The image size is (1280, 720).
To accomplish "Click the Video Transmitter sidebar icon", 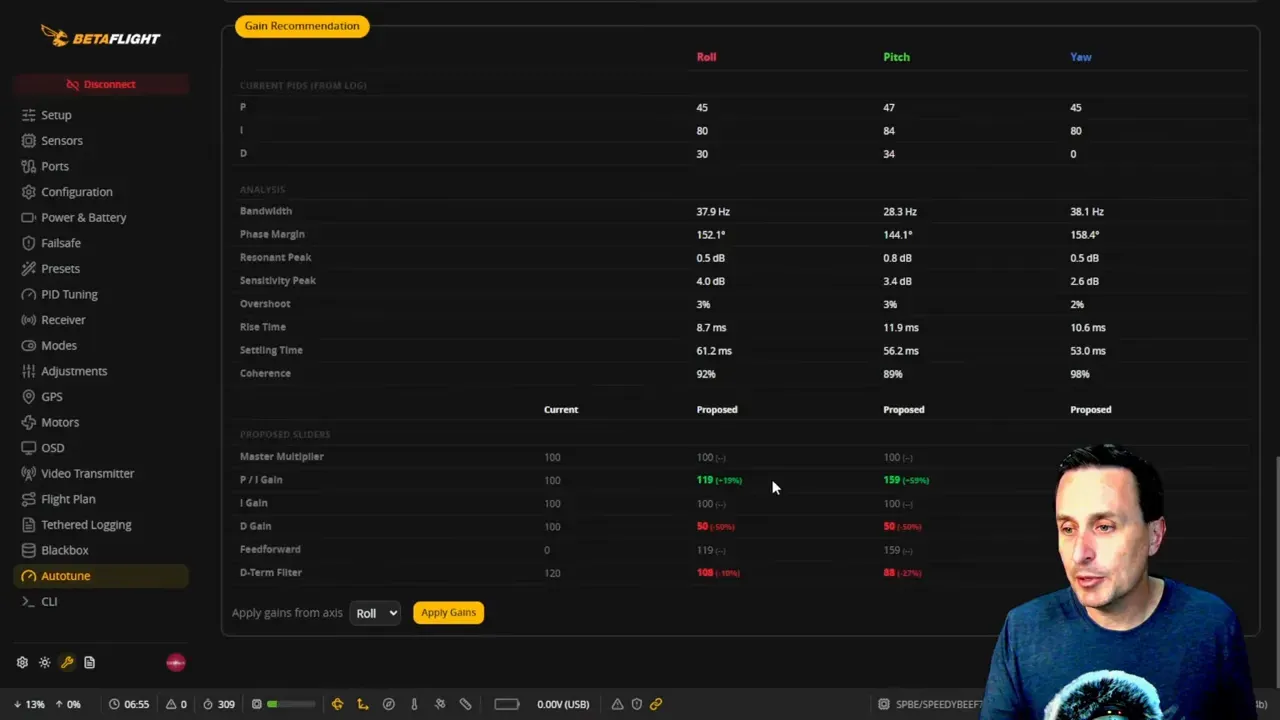I will pos(29,473).
